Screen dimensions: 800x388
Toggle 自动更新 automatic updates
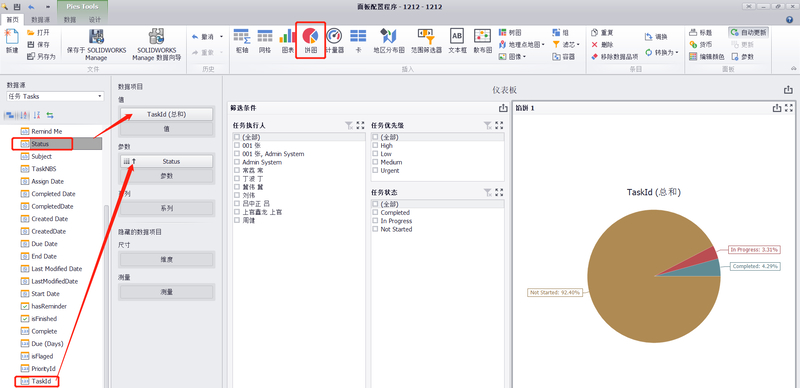(x=748, y=32)
